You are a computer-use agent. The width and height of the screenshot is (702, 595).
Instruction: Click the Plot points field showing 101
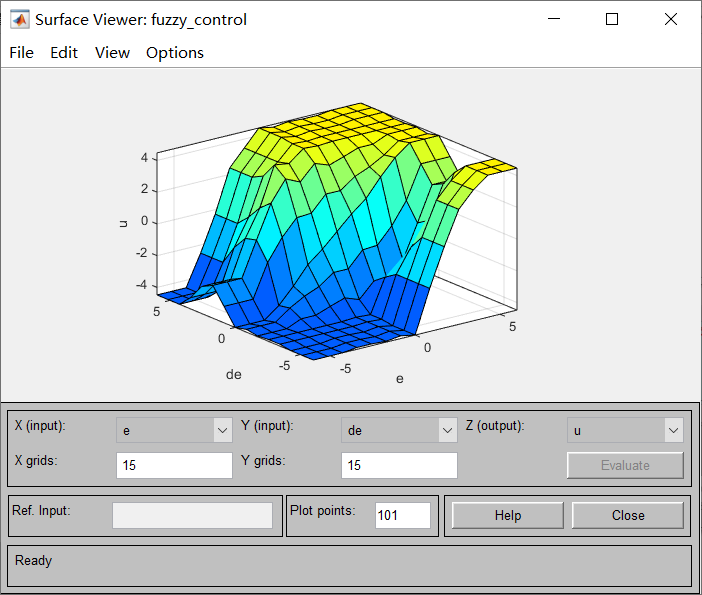402,515
